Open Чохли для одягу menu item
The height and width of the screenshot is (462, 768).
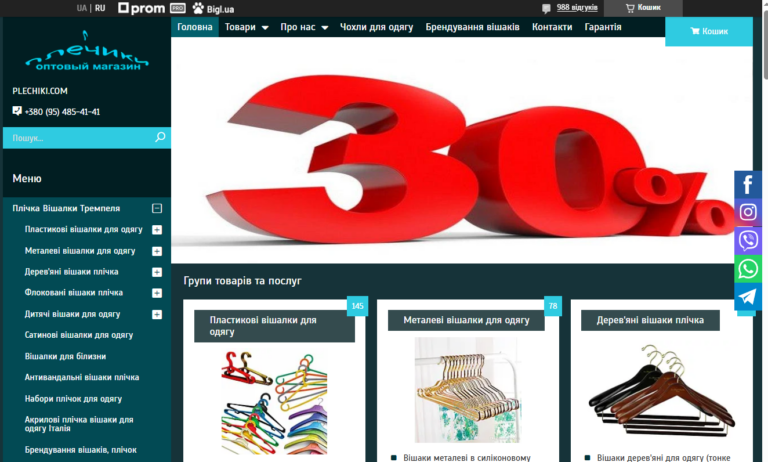click(x=377, y=27)
